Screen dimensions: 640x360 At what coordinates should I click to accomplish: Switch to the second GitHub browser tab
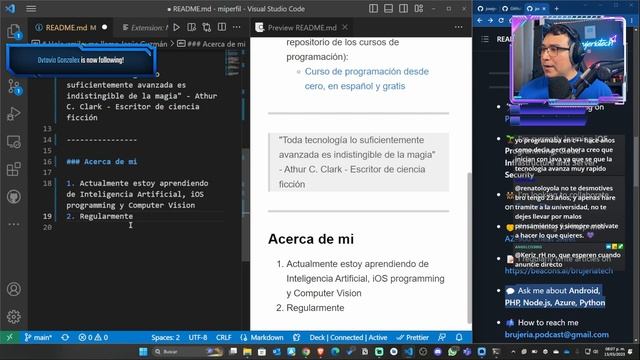[x=511, y=8]
